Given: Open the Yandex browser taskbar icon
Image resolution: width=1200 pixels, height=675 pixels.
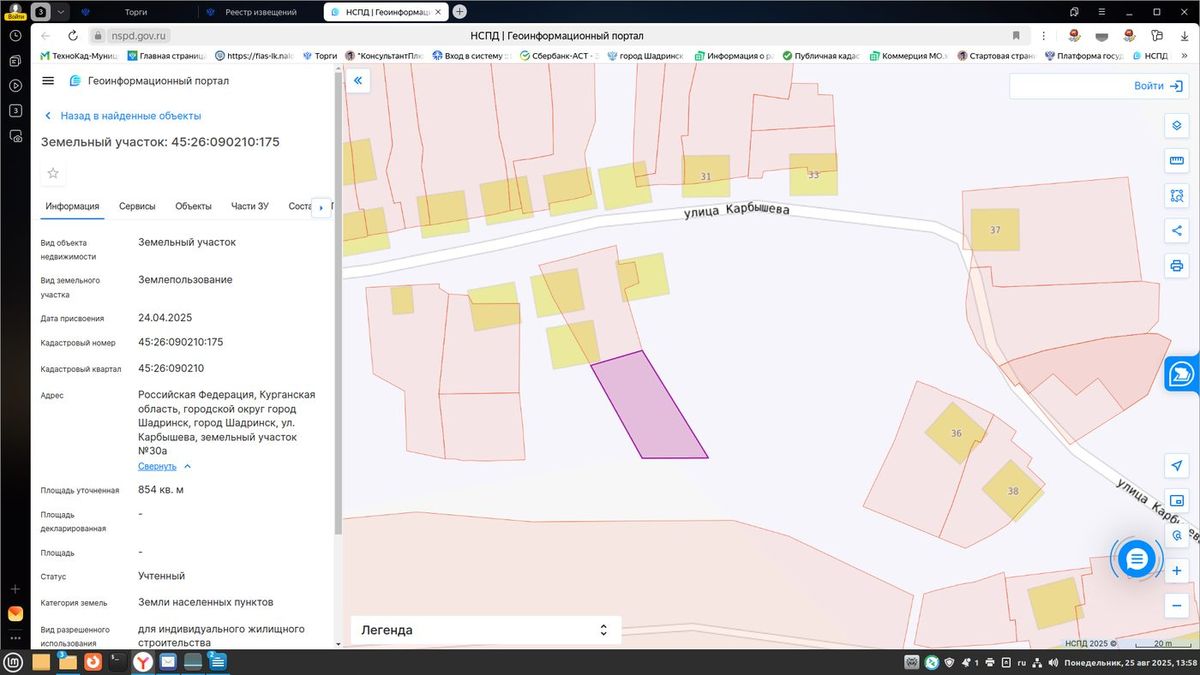Looking at the screenshot, I should point(143,662).
